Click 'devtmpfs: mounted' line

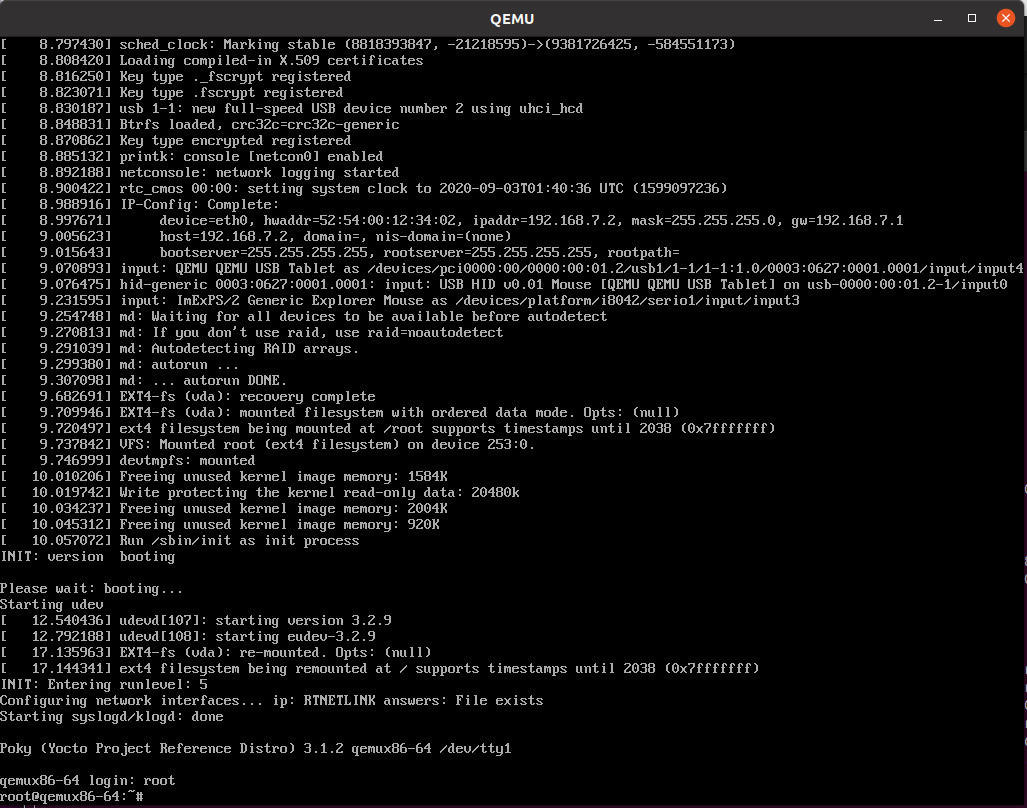128,460
